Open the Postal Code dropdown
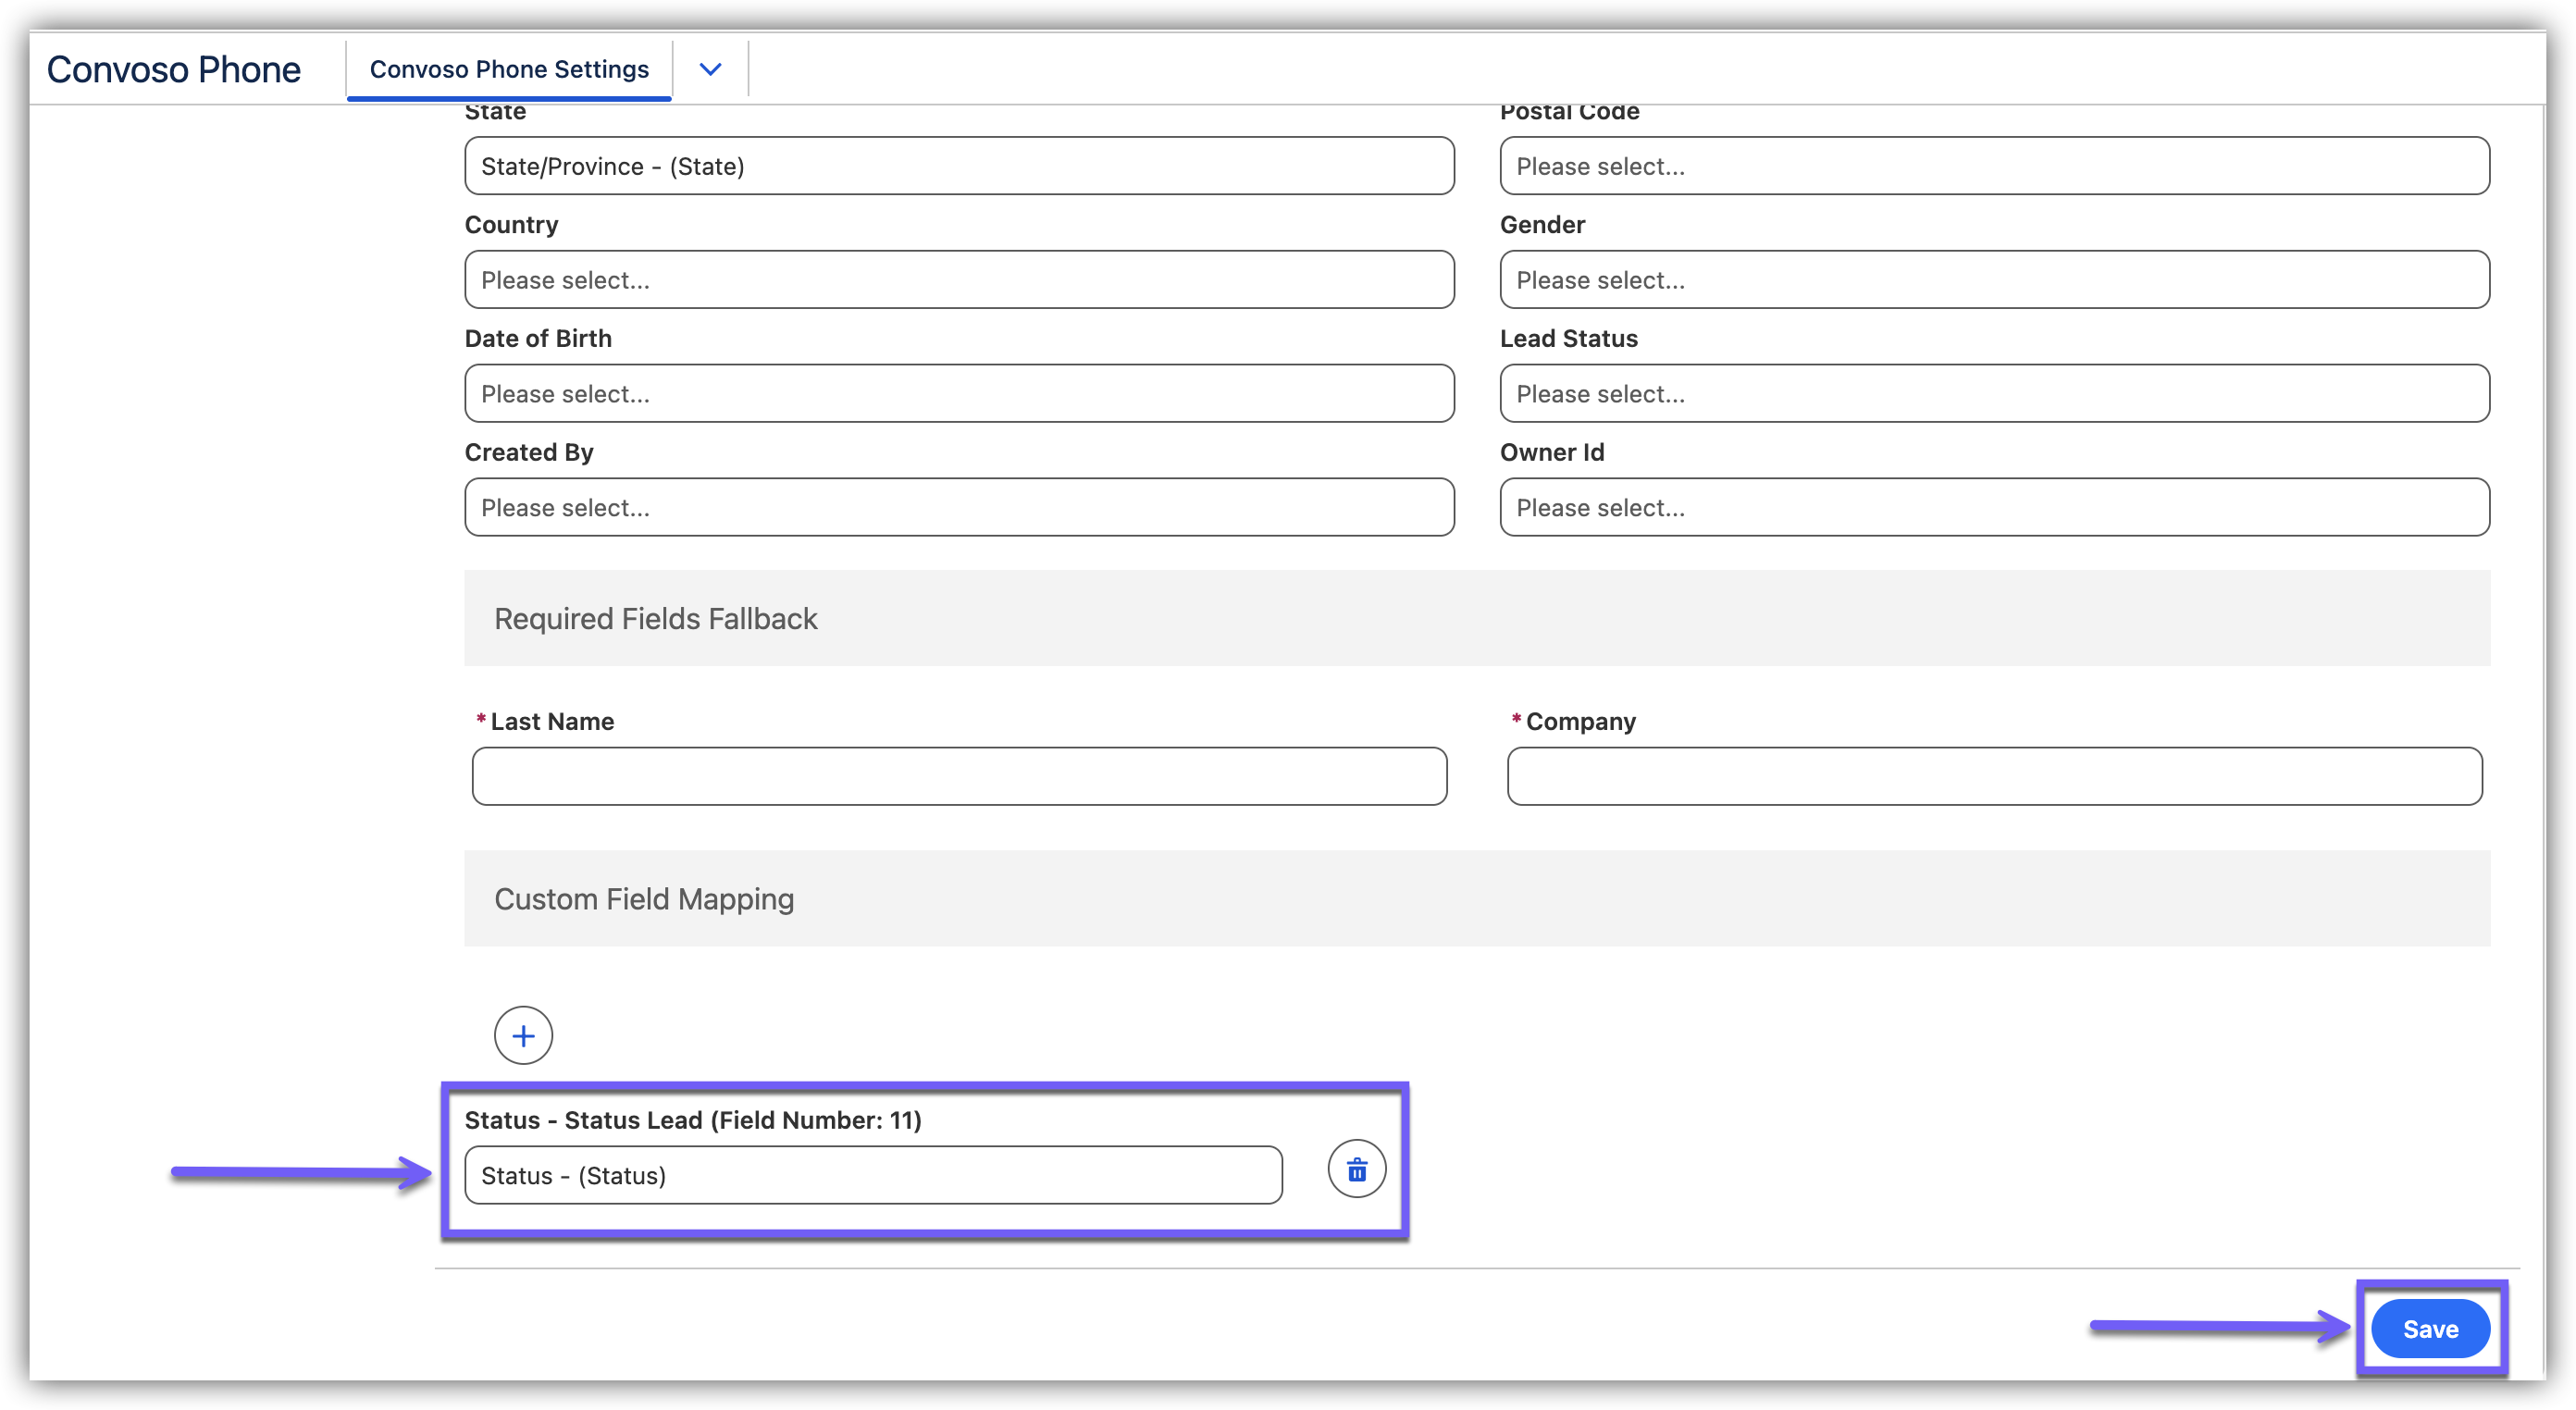Viewport: 2576px width, 1410px height. 1993,166
